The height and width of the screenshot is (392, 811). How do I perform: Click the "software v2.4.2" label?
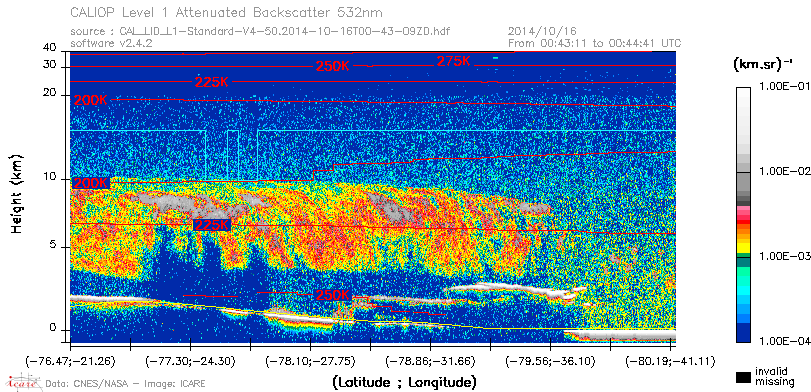pos(111,43)
